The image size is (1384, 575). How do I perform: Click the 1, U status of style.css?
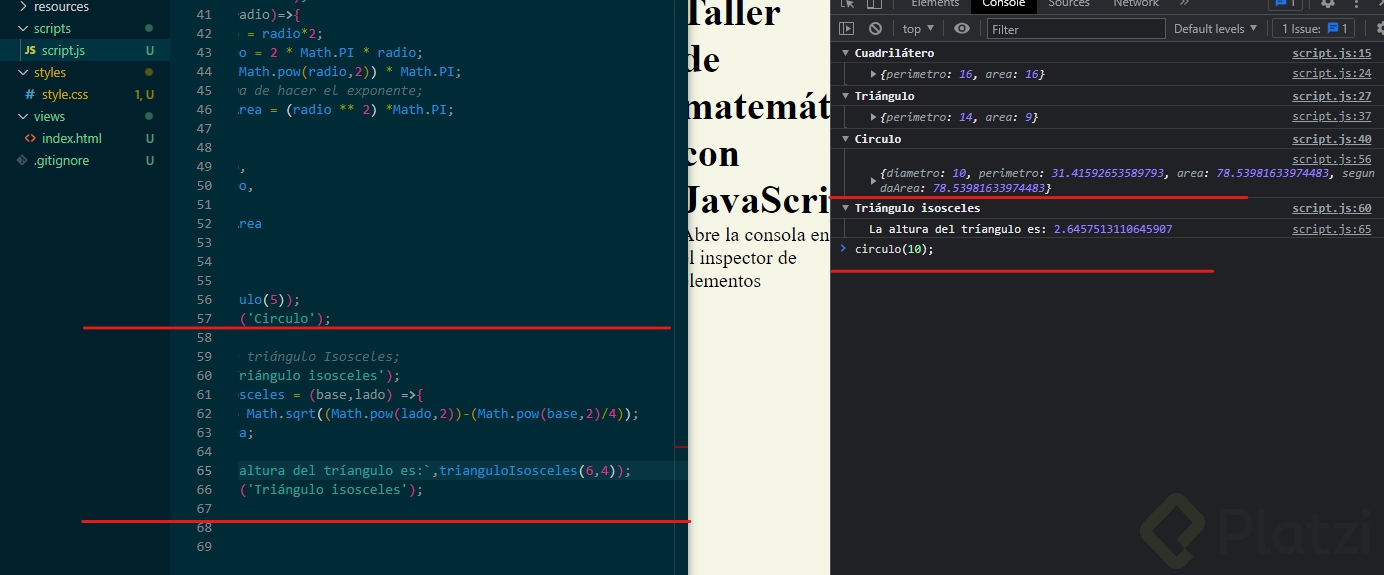145,94
